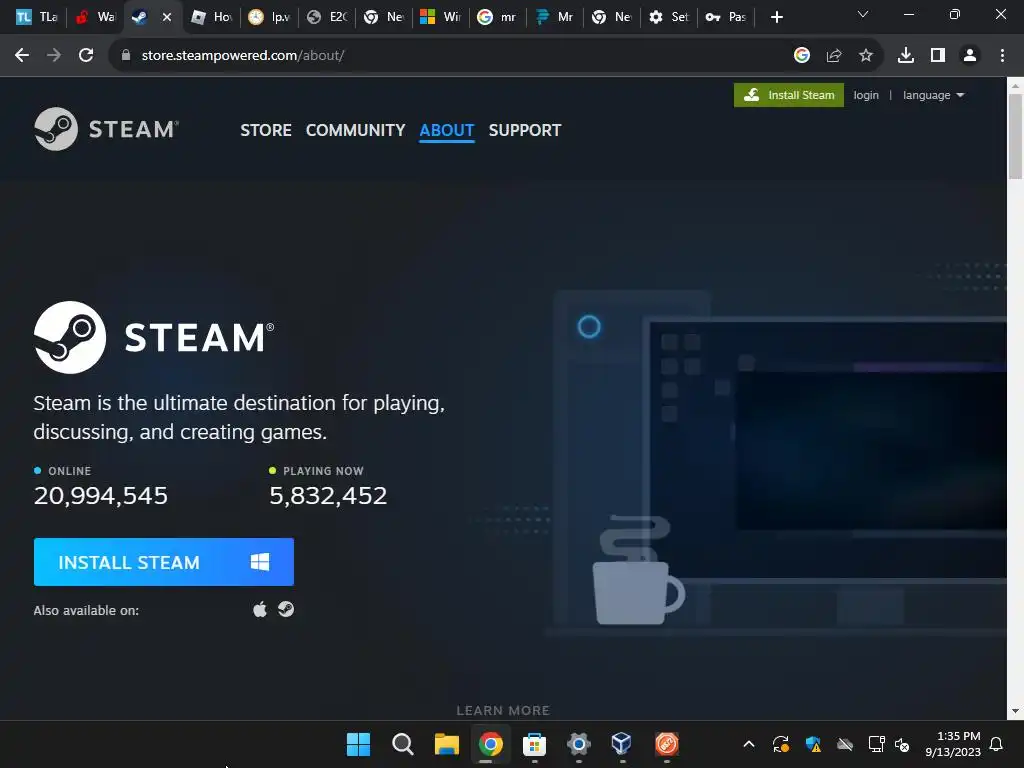Screen dimensions: 1024x768
Task: Click the scrollbar down arrow
Action: click(1015, 711)
